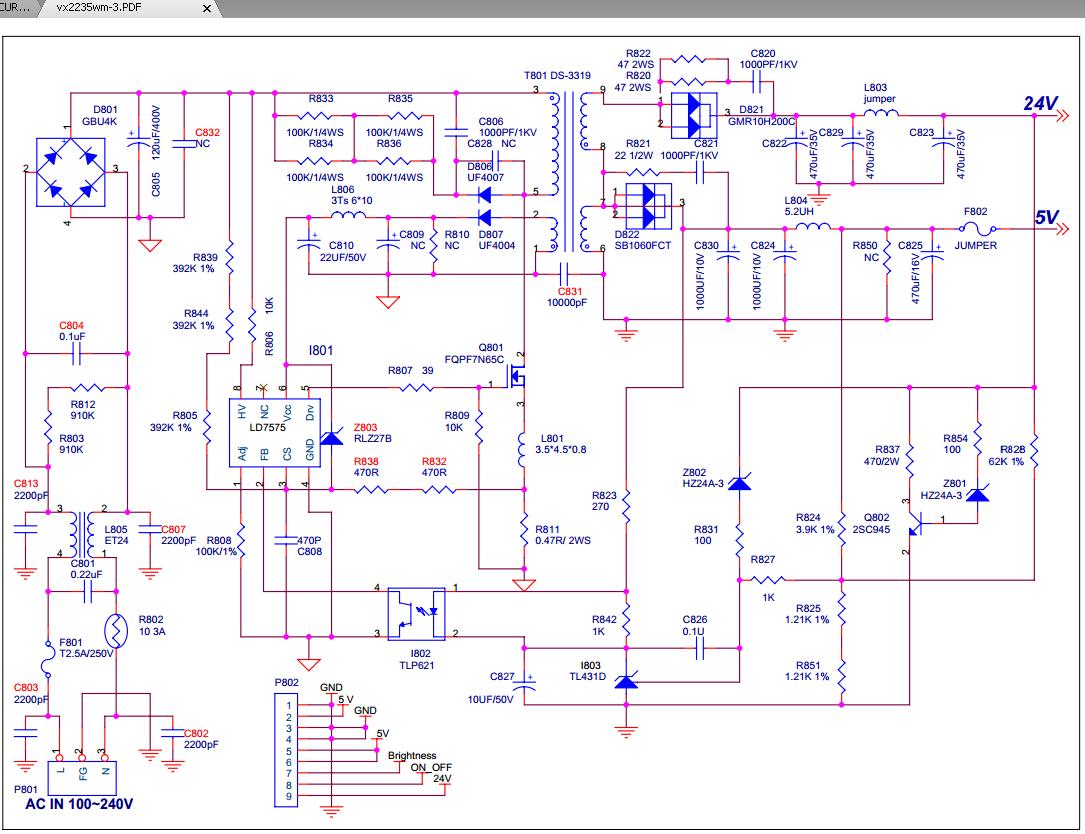The height and width of the screenshot is (834, 1085).
Task: Click the D801 bridge rectifier symbol
Action: tap(71, 172)
